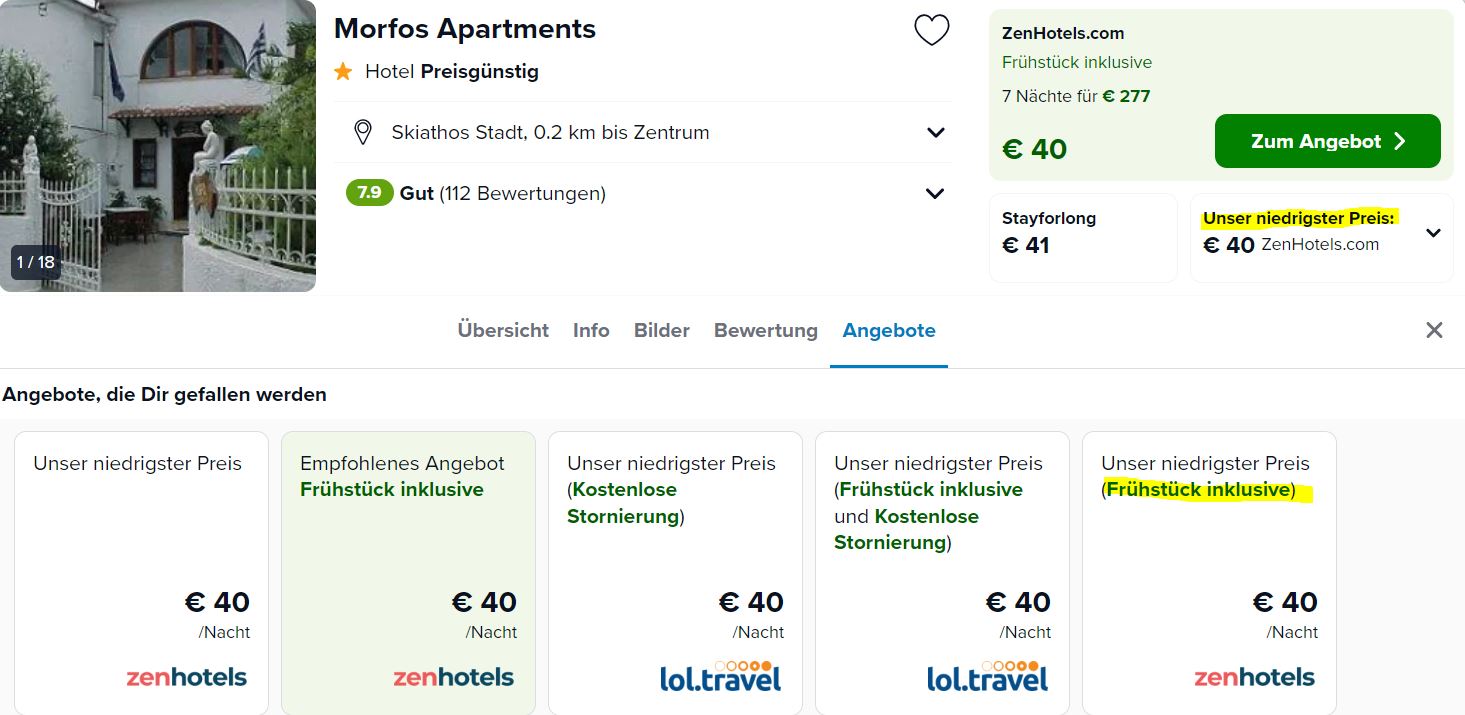This screenshot has height=715, width=1465.
Task: Open the hotel photo thumbnail
Action: click(x=158, y=146)
